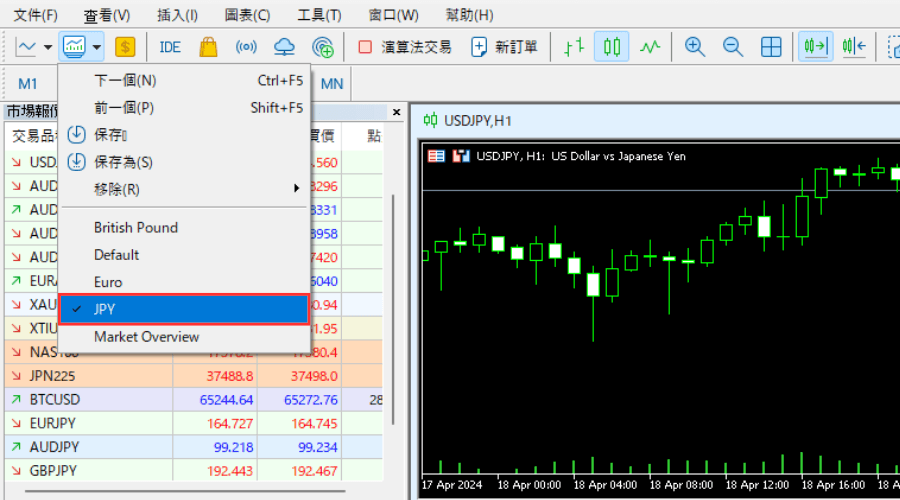Click the tile windows grid icon
Image resolution: width=900 pixels, height=500 pixels.
[771, 47]
